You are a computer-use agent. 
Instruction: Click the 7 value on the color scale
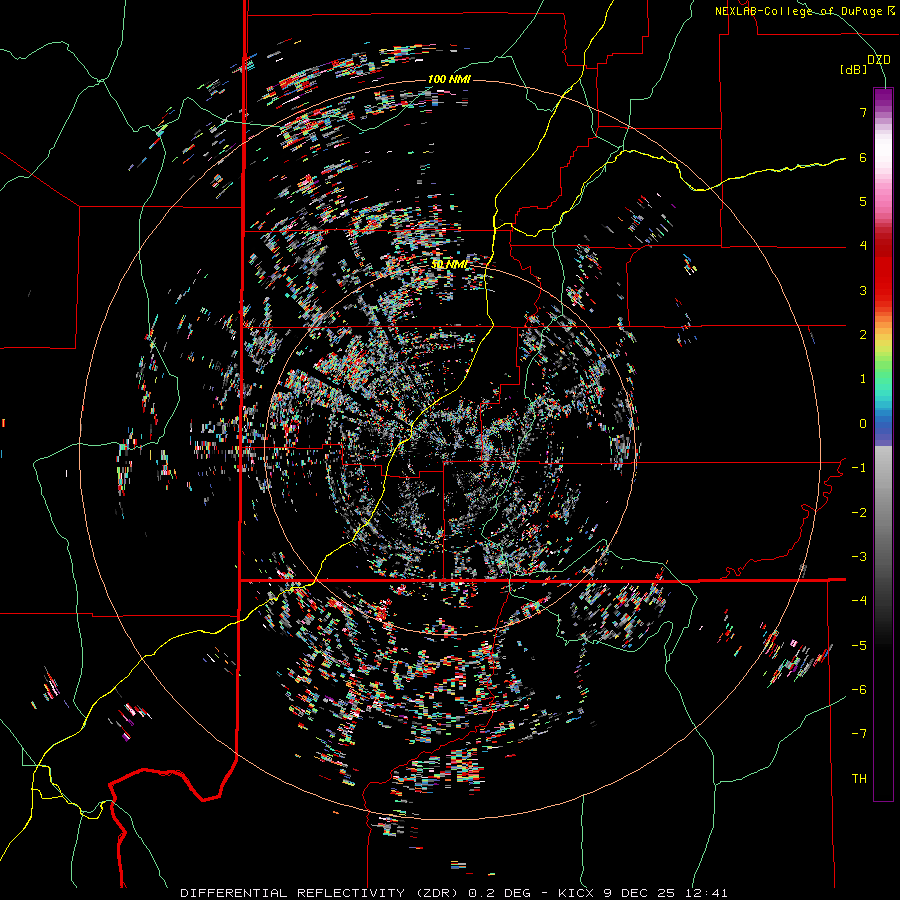863,112
